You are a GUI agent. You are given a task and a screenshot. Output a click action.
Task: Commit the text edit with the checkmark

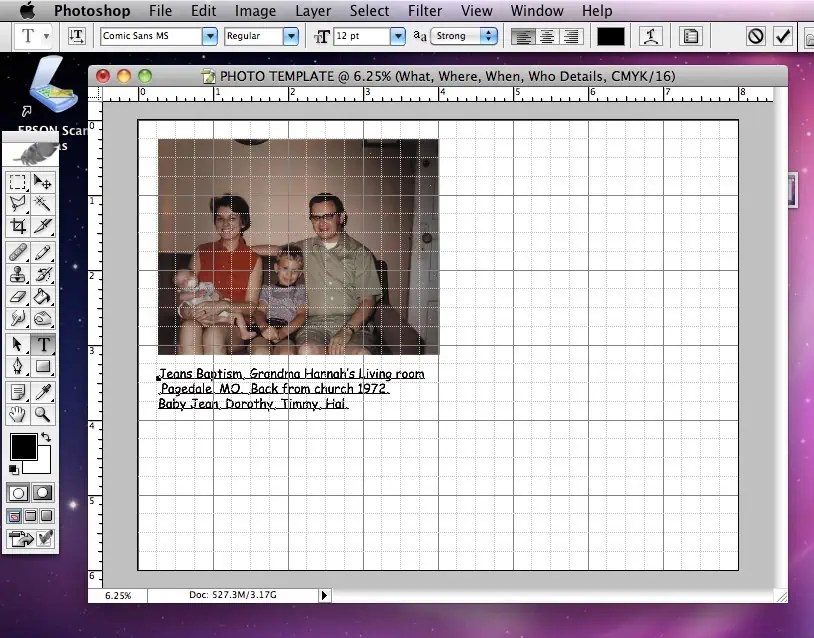click(x=783, y=35)
